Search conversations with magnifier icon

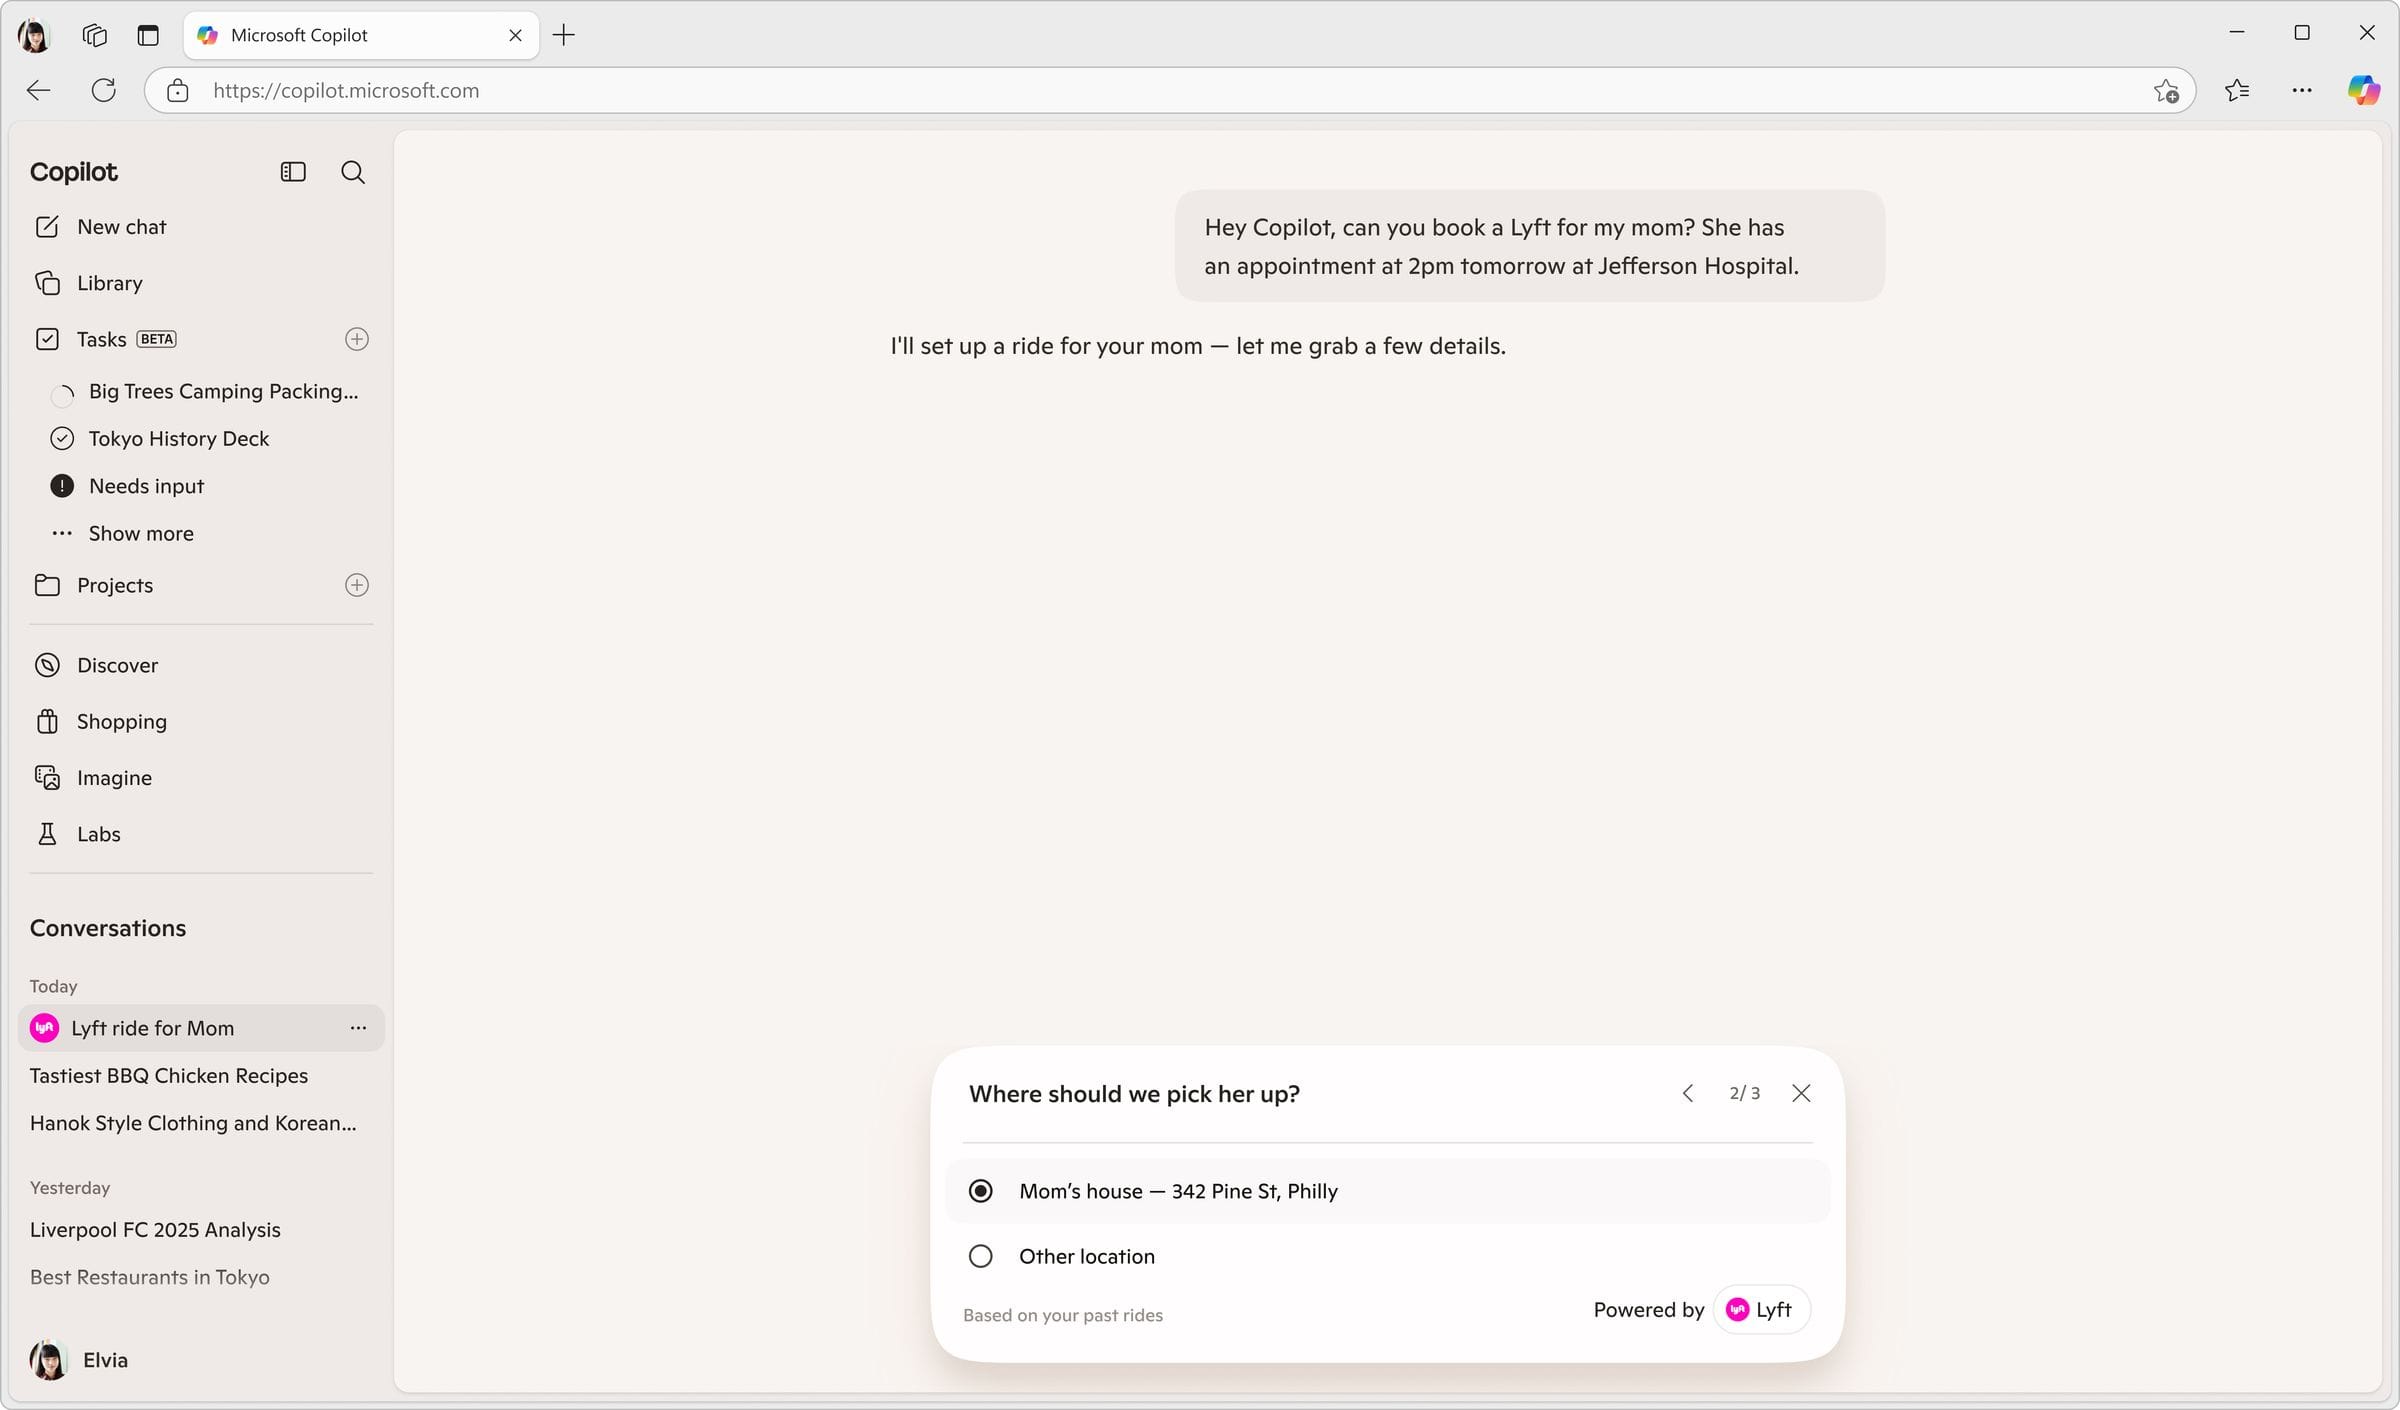point(353,172)
